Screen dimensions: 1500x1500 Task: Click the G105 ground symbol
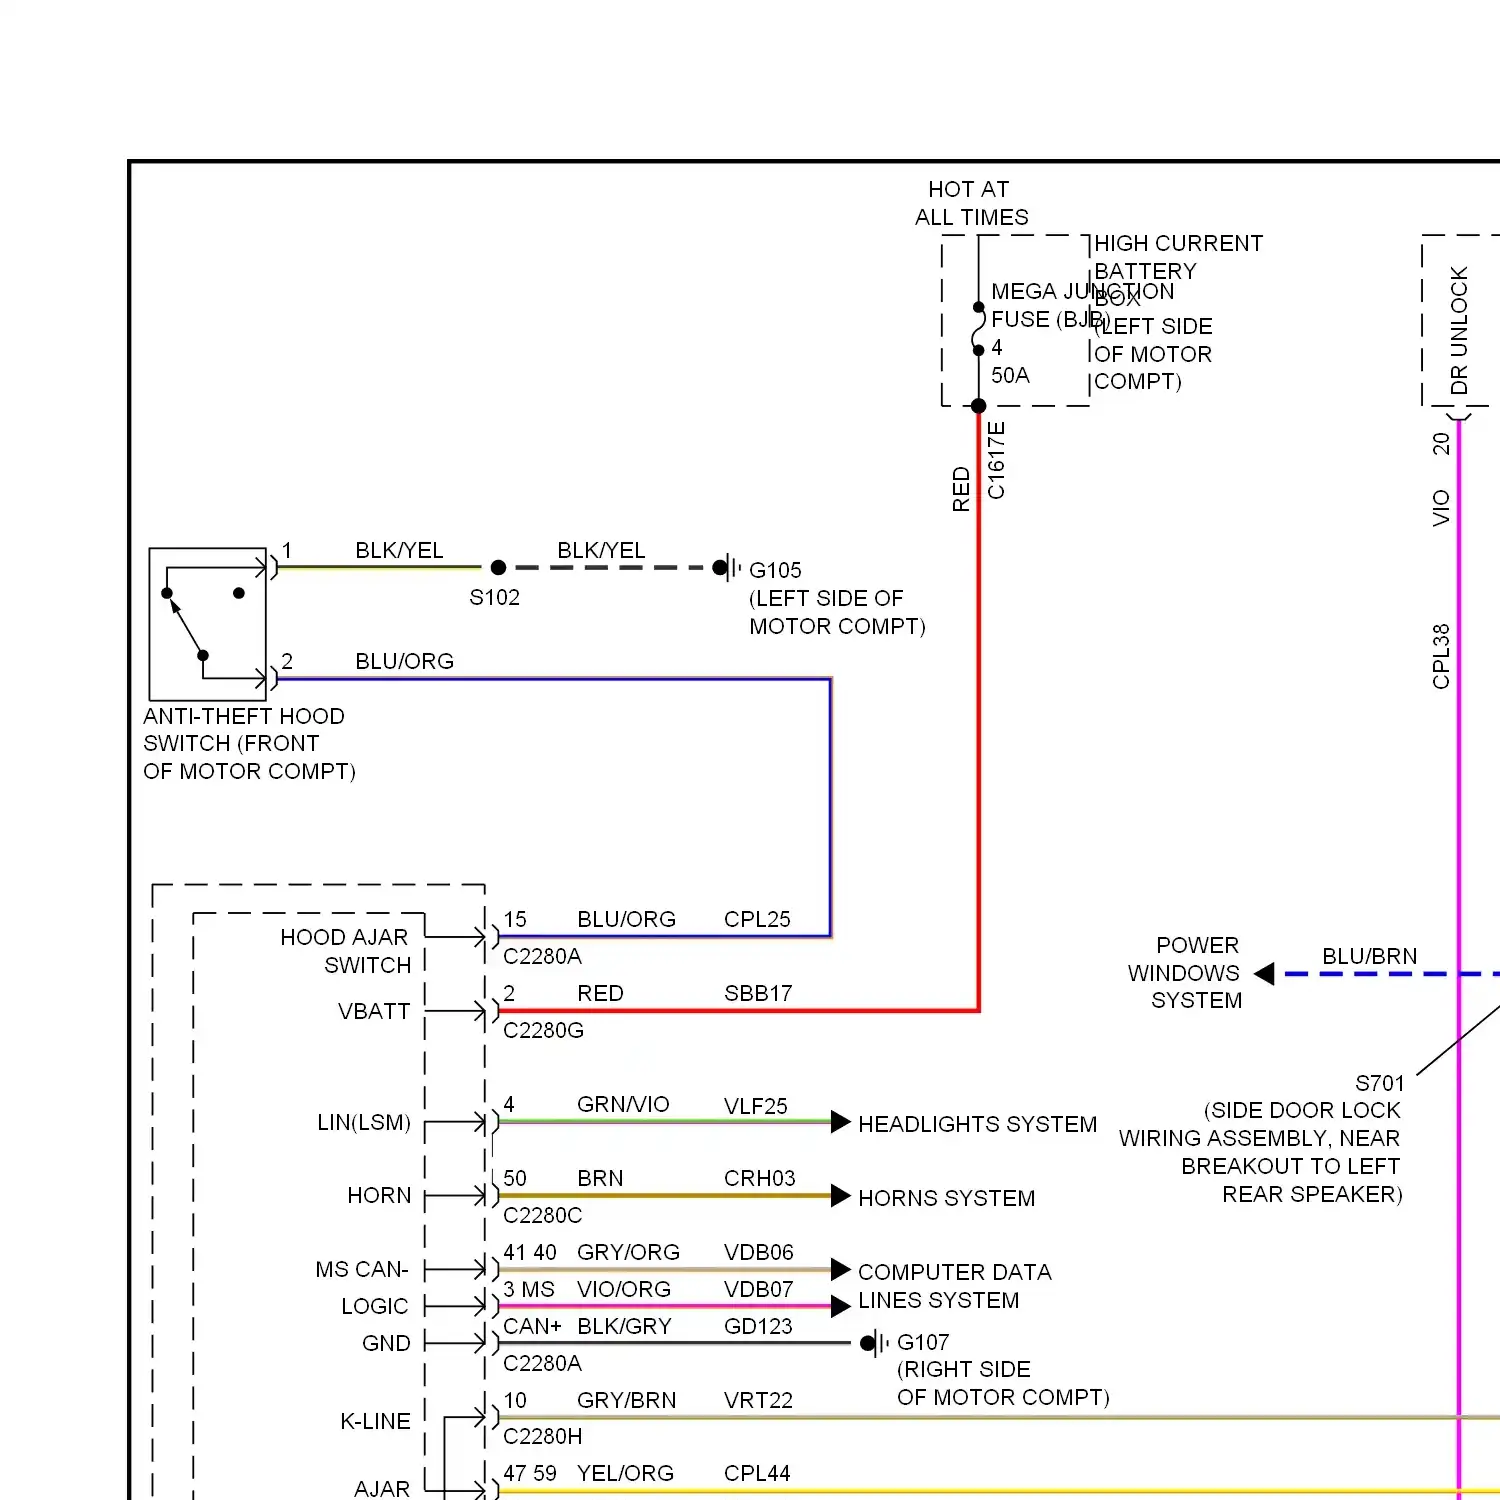pyautogui.click(x=728, y=568)
